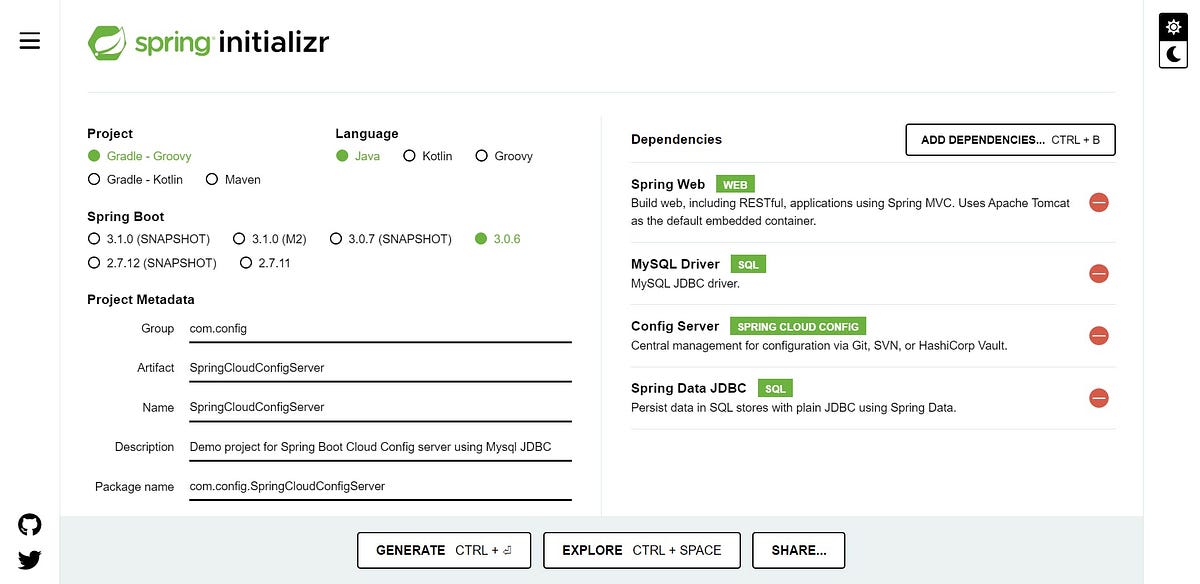Open the Share dialog
The width and height of the screenshot is (1200, 584).
[x=798, y=549]
